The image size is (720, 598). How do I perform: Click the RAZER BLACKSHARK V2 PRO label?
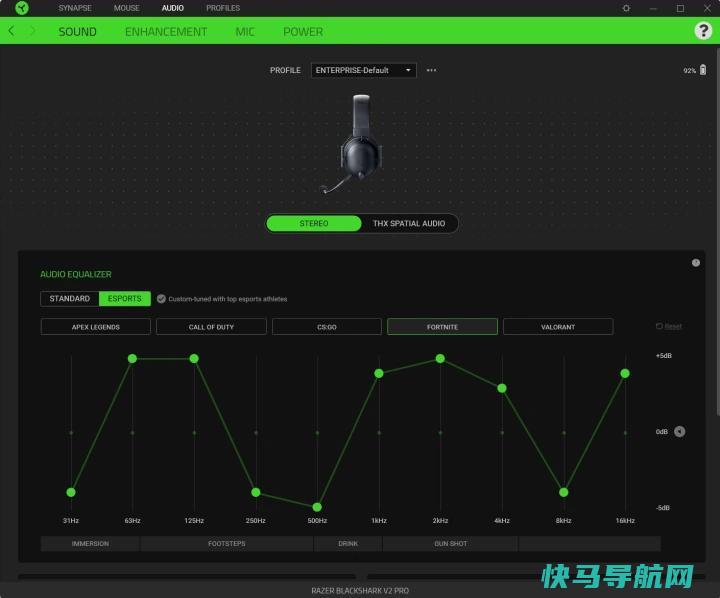point(360,591)
